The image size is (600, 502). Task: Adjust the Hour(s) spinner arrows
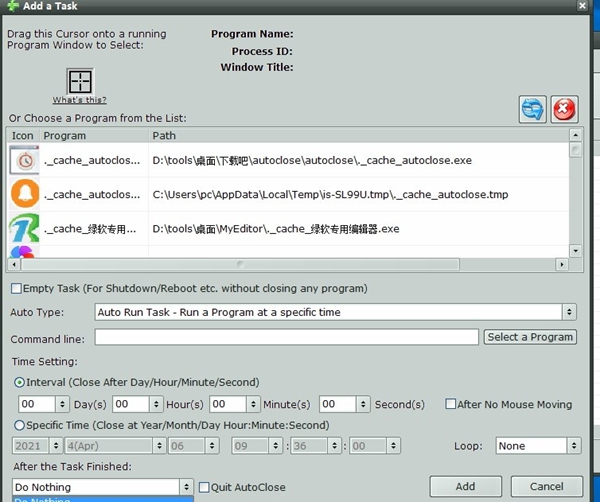(x=156, y=404)
